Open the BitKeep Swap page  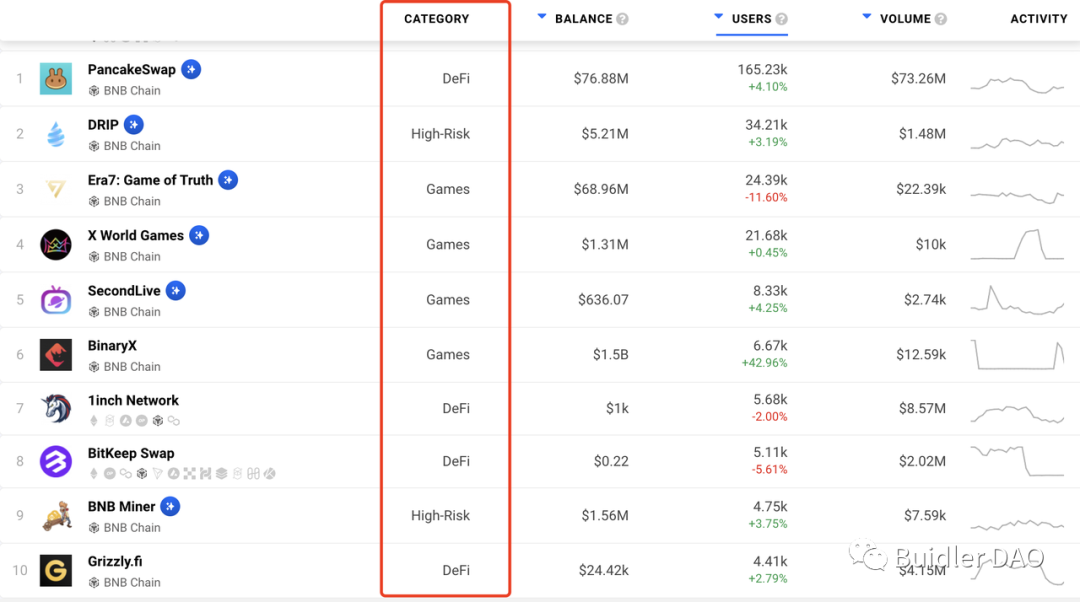131,453
